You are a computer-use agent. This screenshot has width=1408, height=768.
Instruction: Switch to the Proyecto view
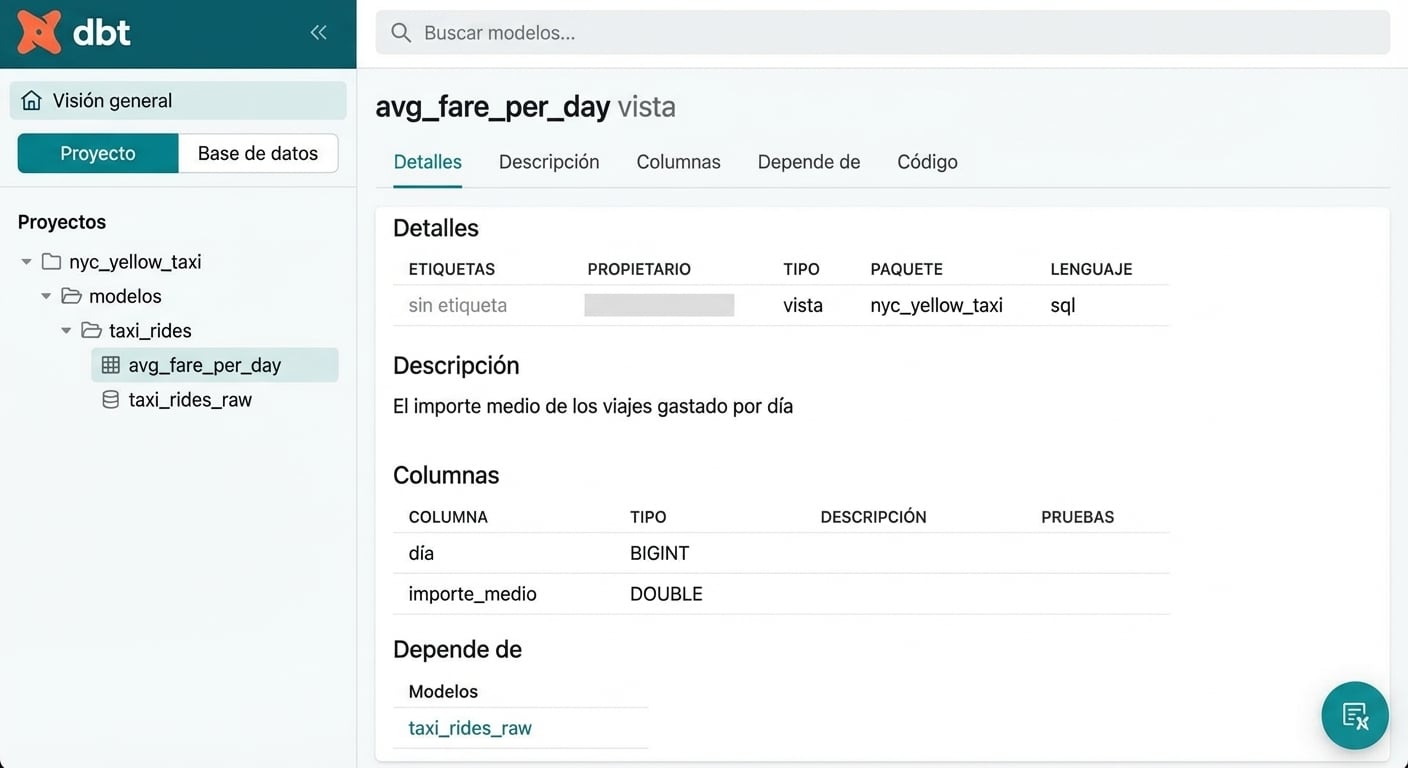tap(98, 153)
